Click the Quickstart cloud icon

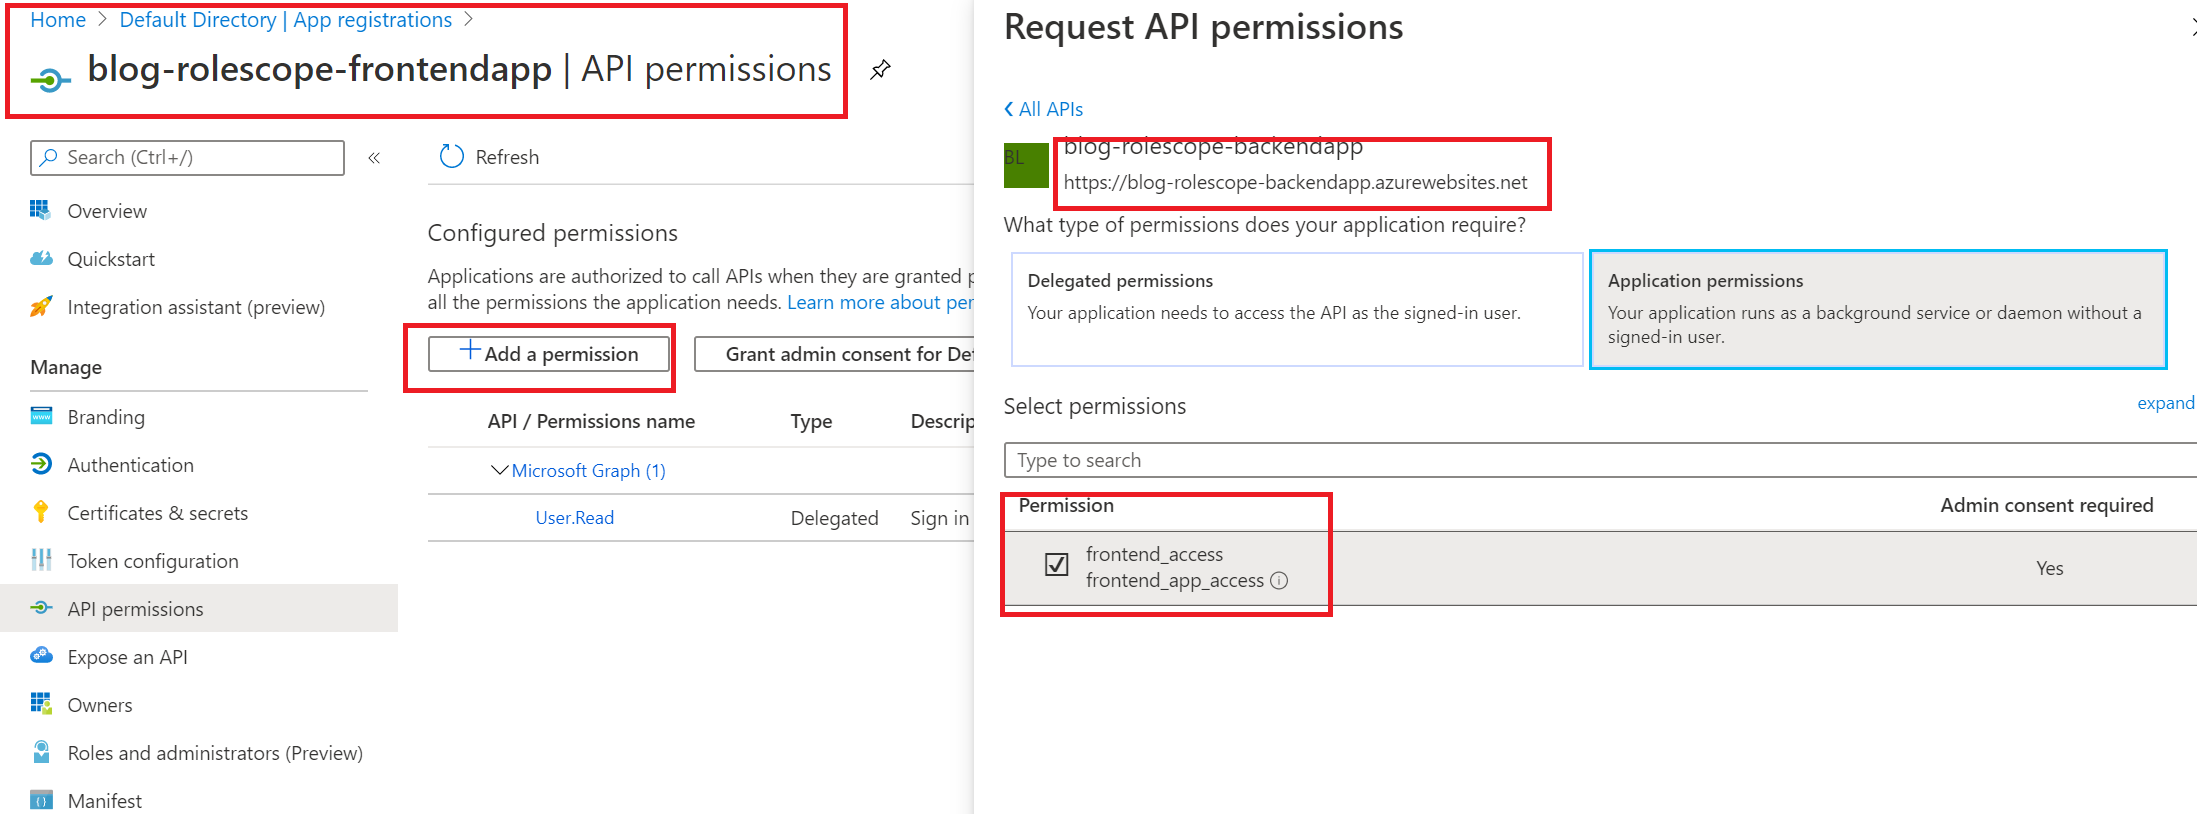(41, 258)
